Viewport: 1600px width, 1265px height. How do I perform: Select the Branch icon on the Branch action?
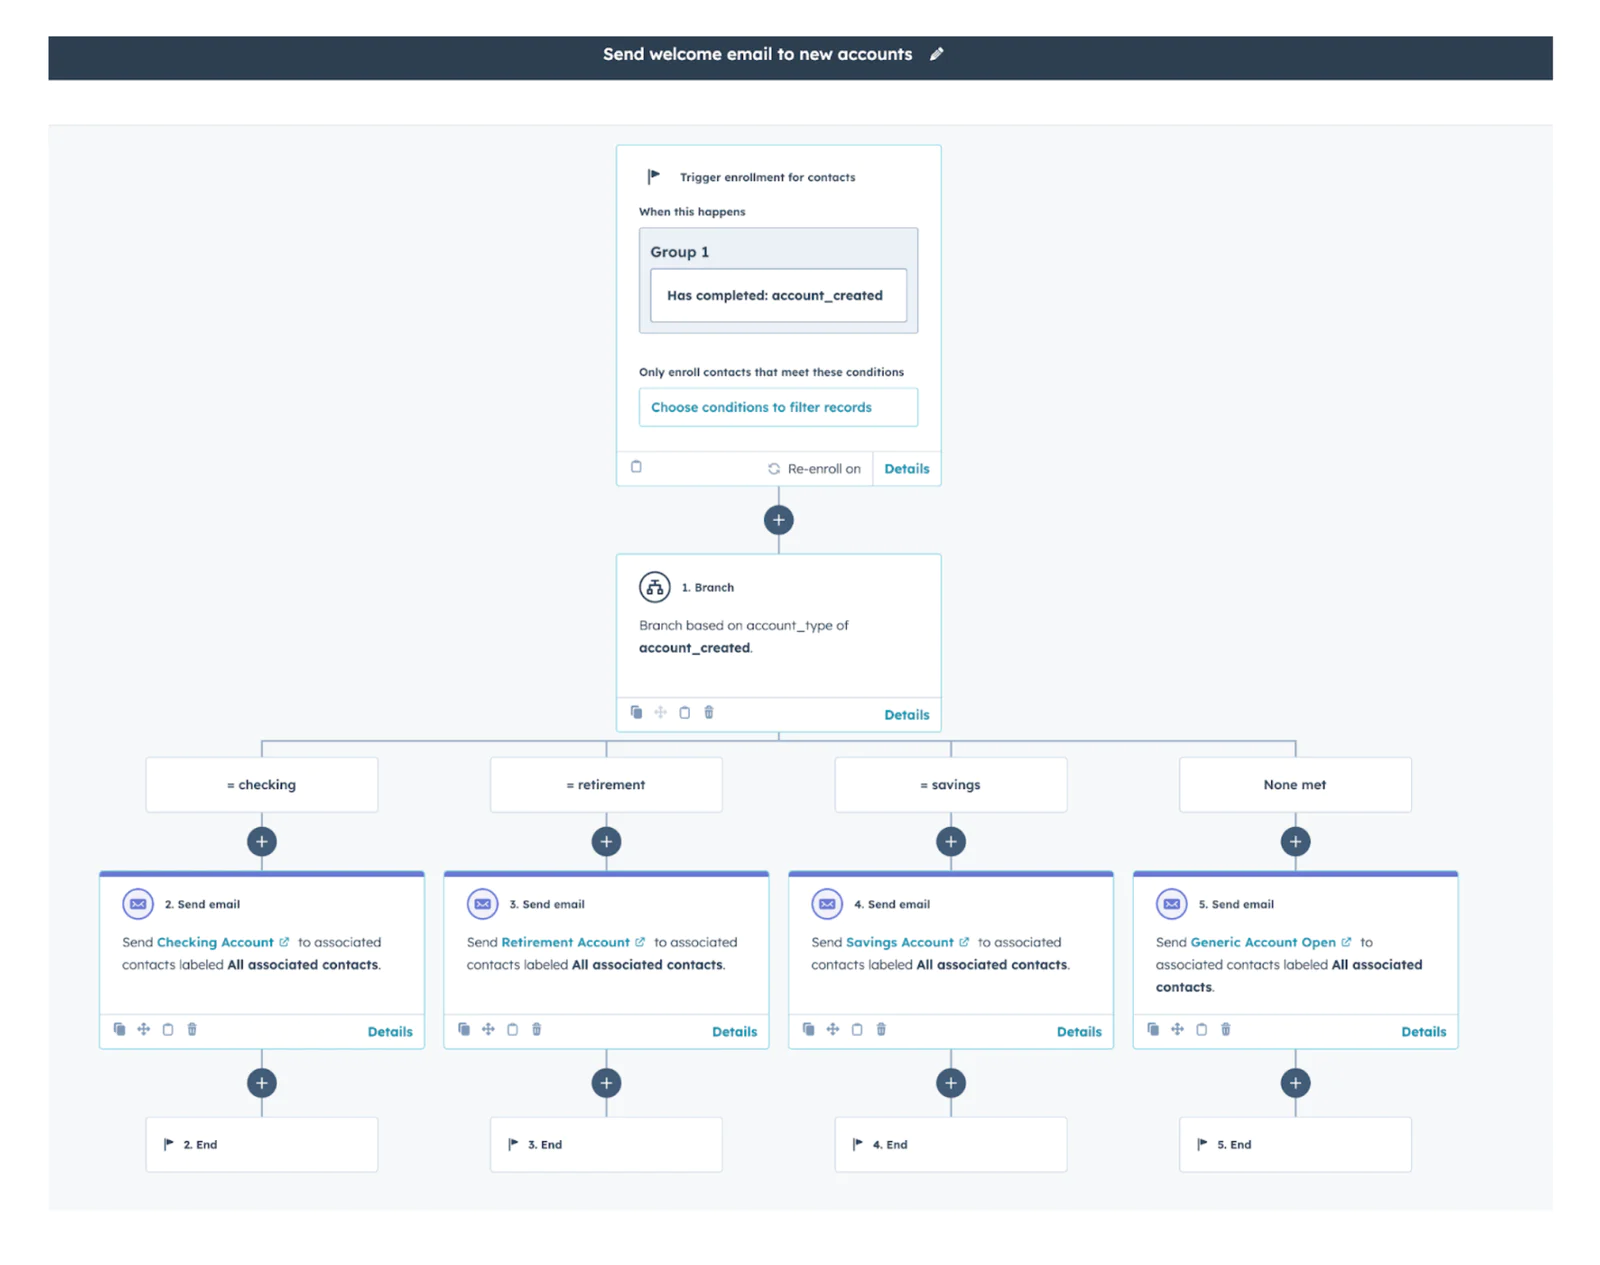pos(654,587)
